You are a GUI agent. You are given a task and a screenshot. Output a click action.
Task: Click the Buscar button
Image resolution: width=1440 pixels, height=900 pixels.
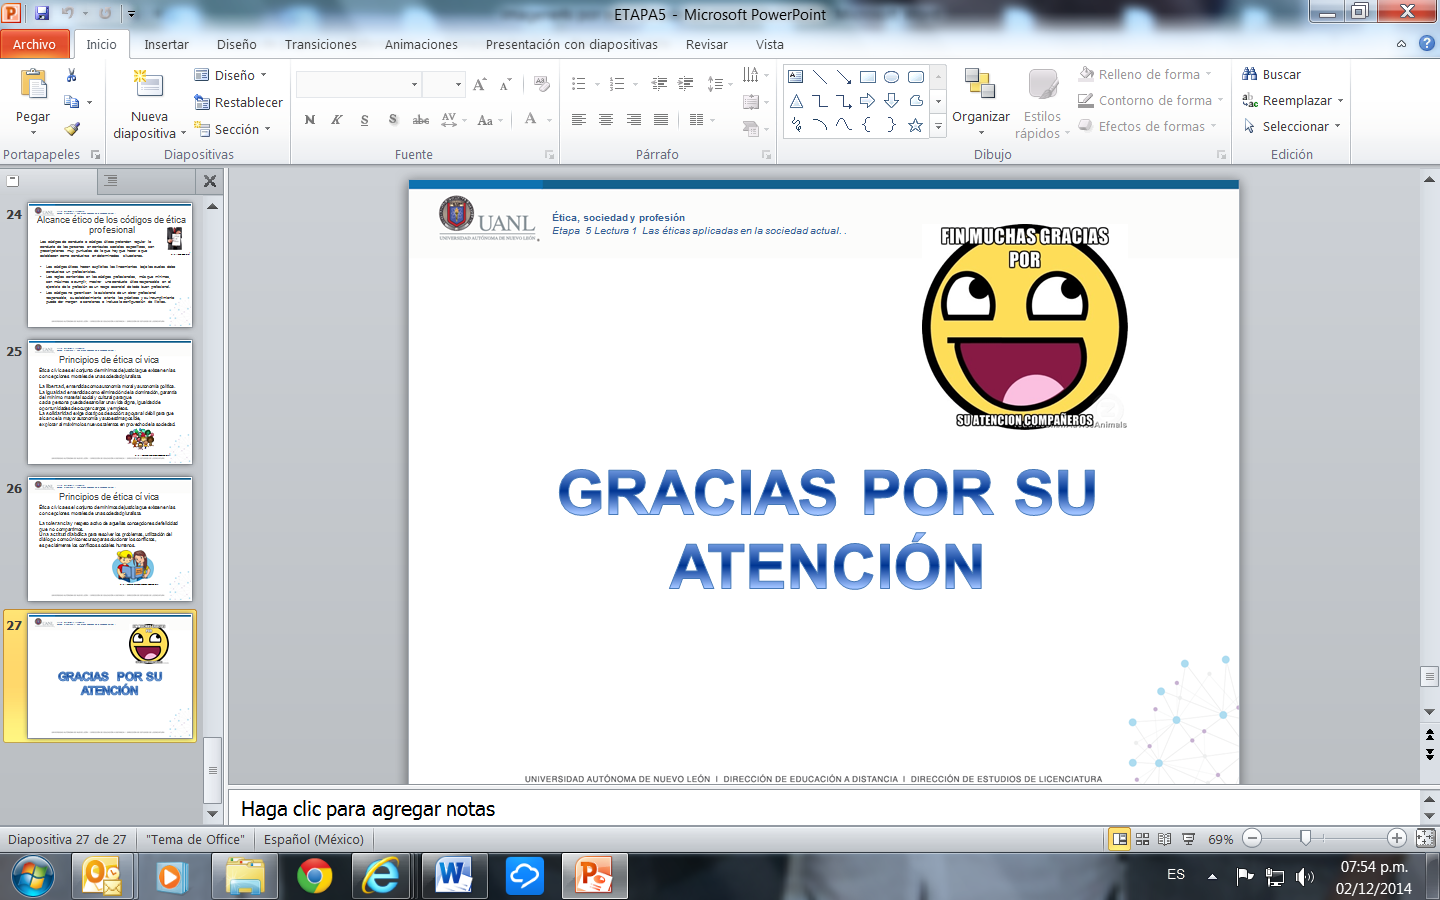coord(1271,74)
